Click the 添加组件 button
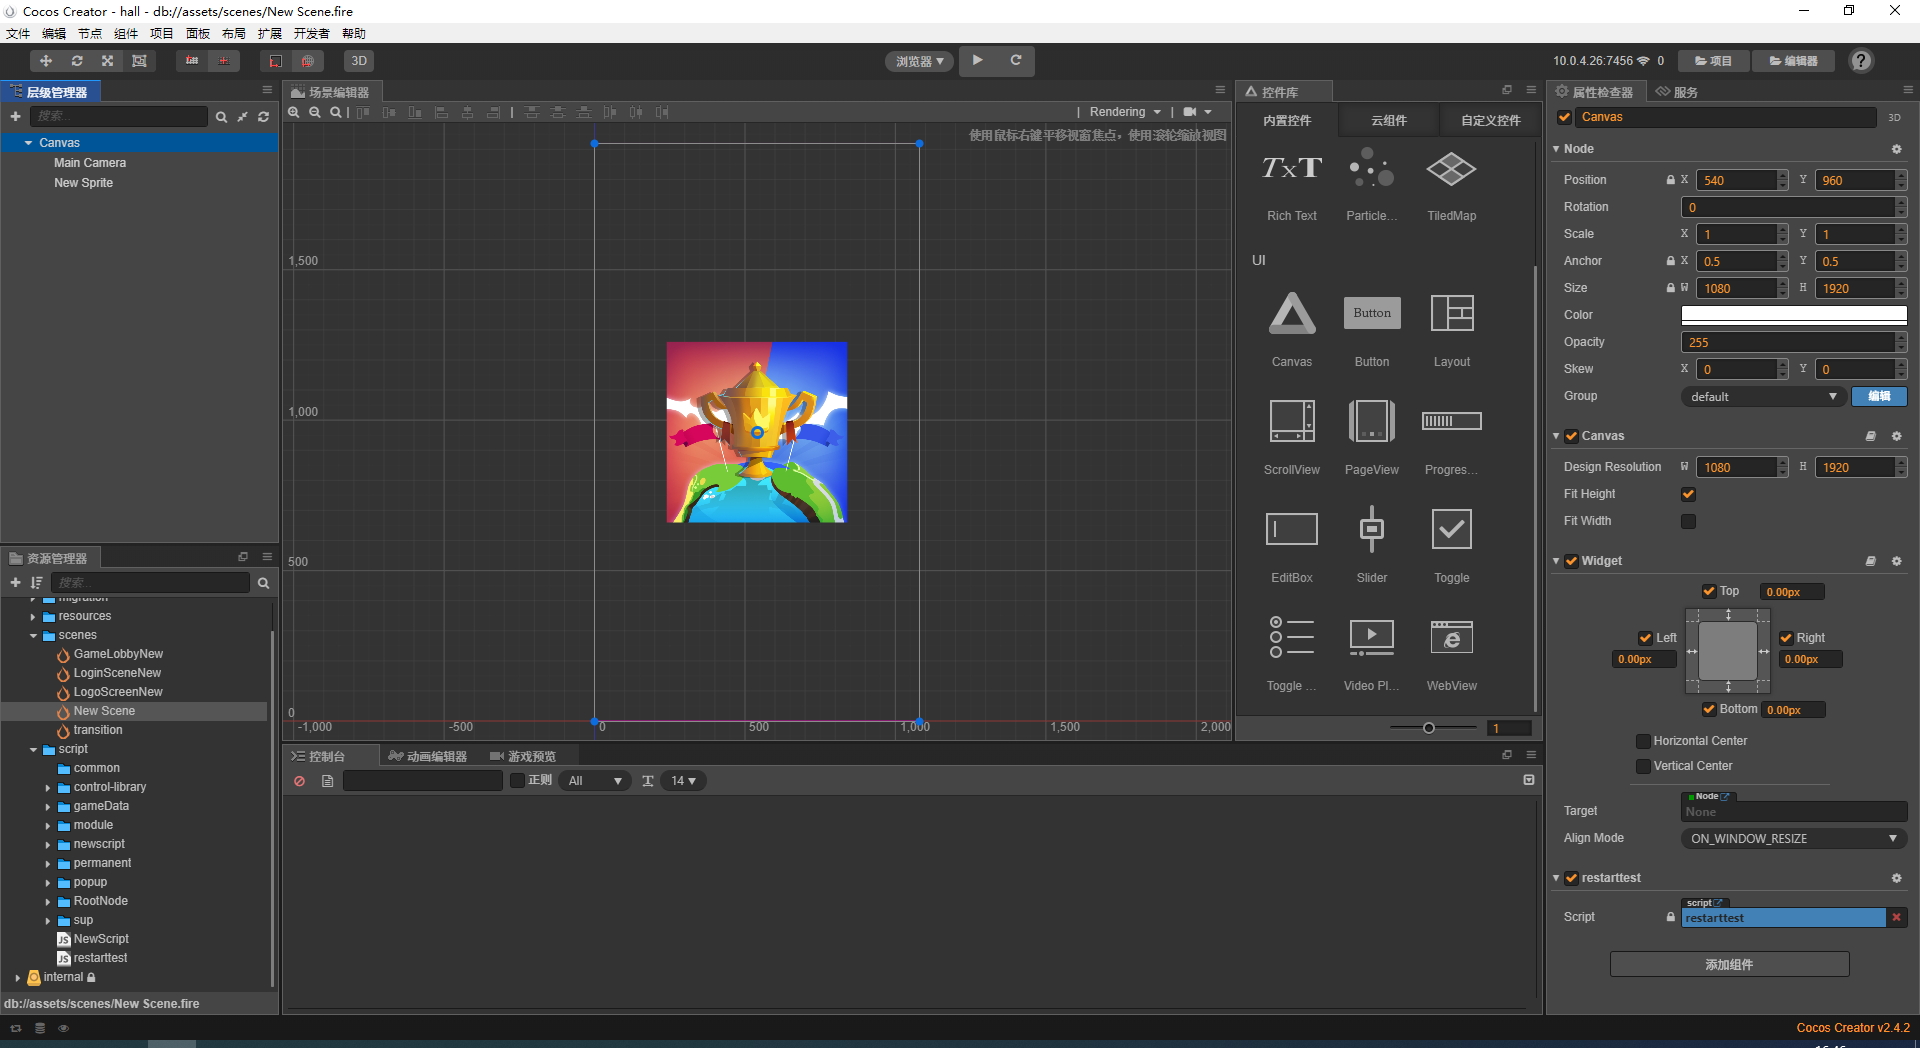 click(1729, 965)
